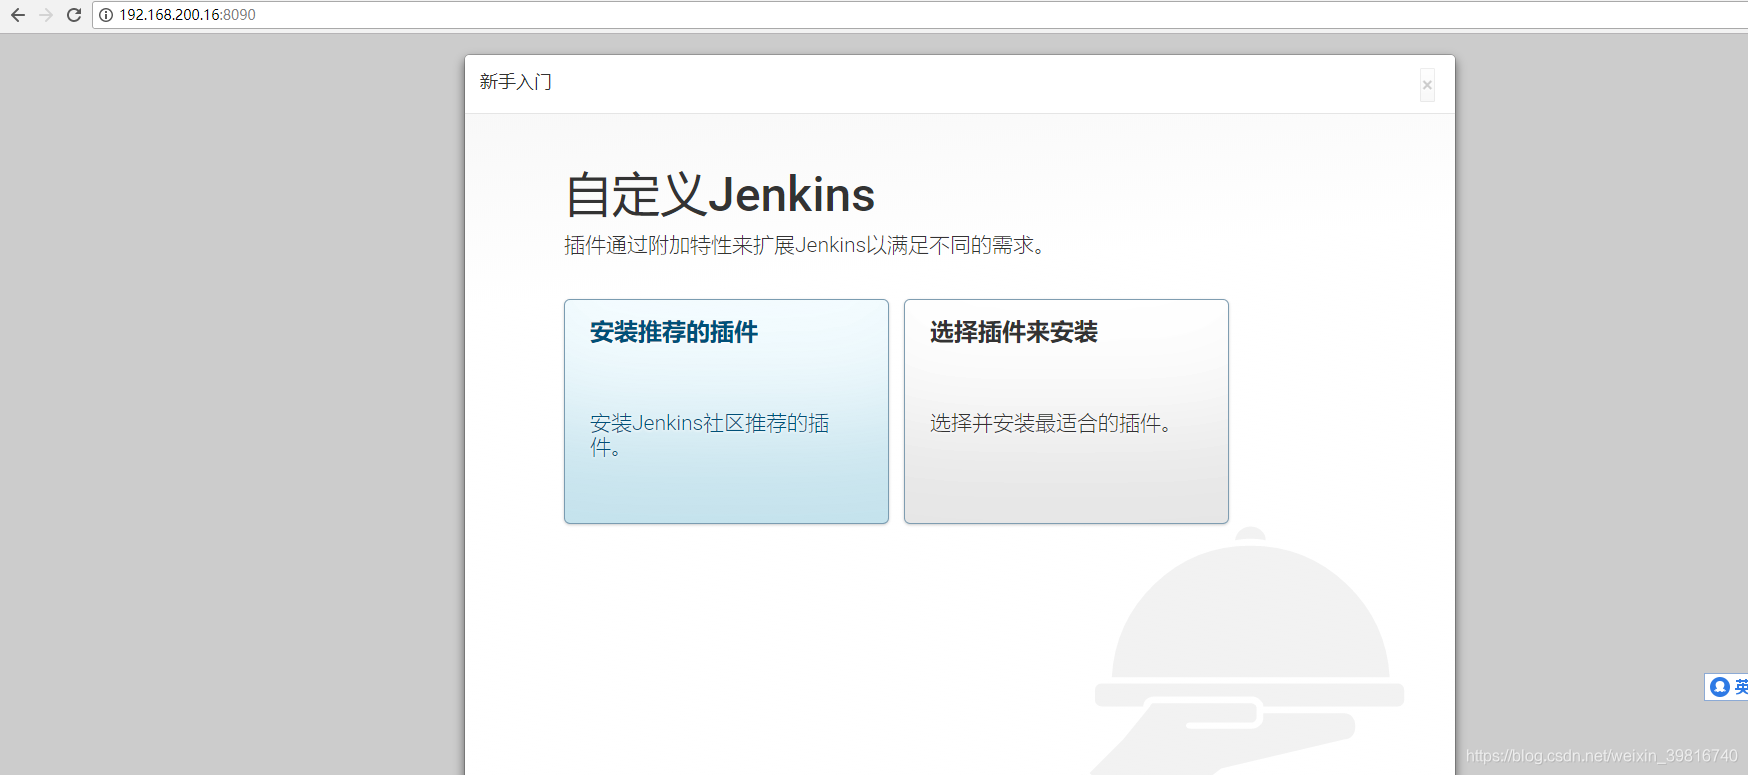Reload the page with refresh icon
1748x775 pixels.
point(74,15)
